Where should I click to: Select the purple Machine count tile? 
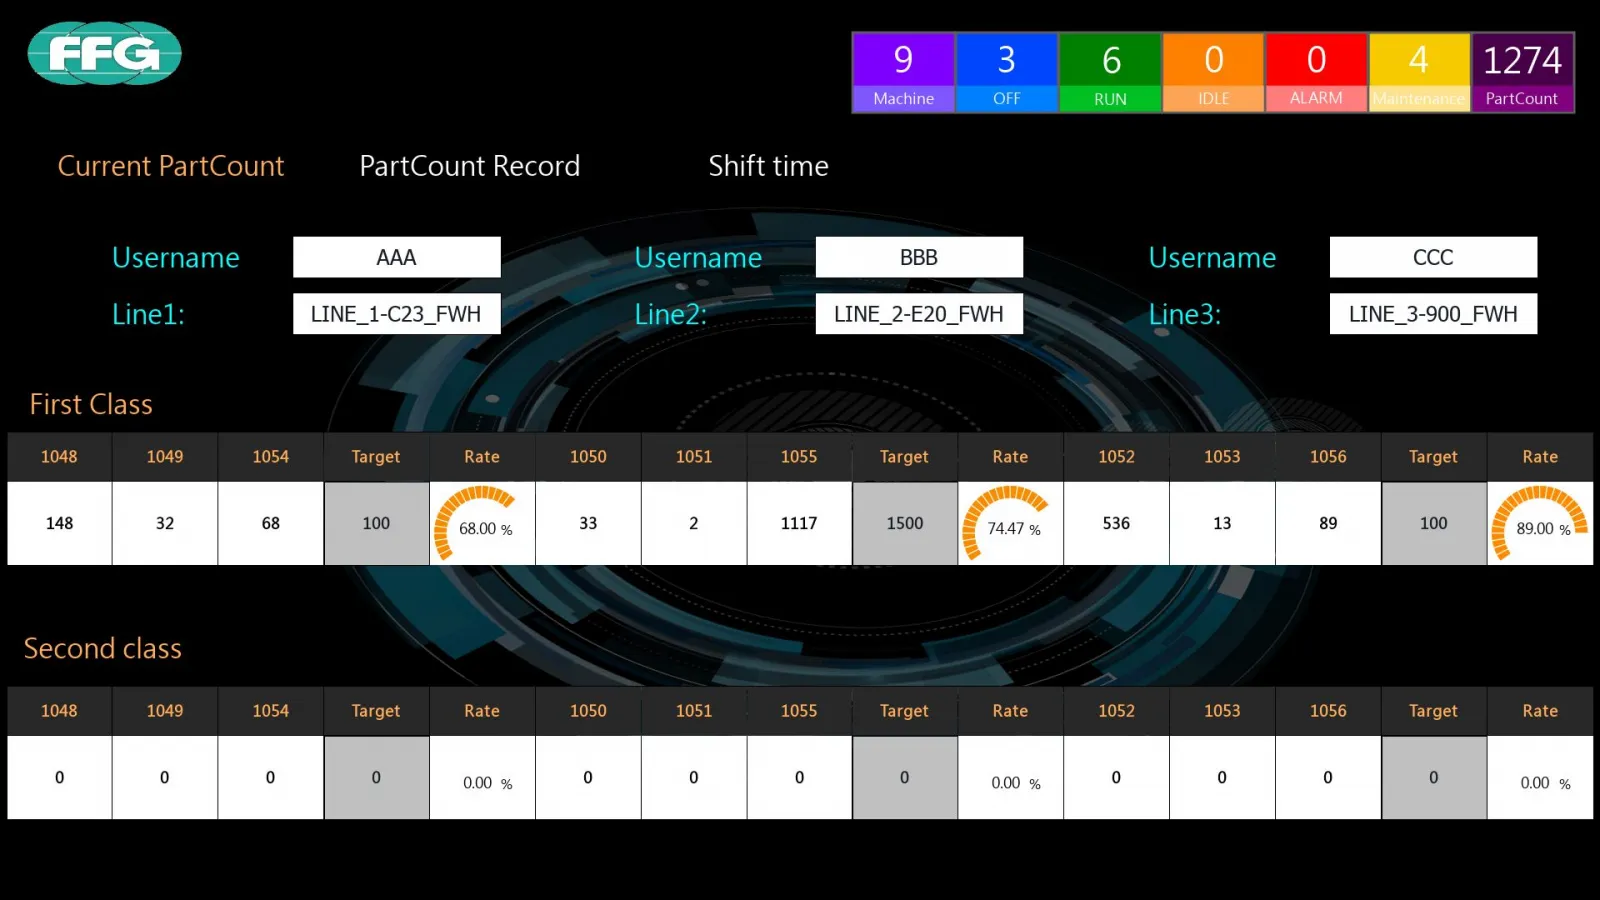coord(903,72)
